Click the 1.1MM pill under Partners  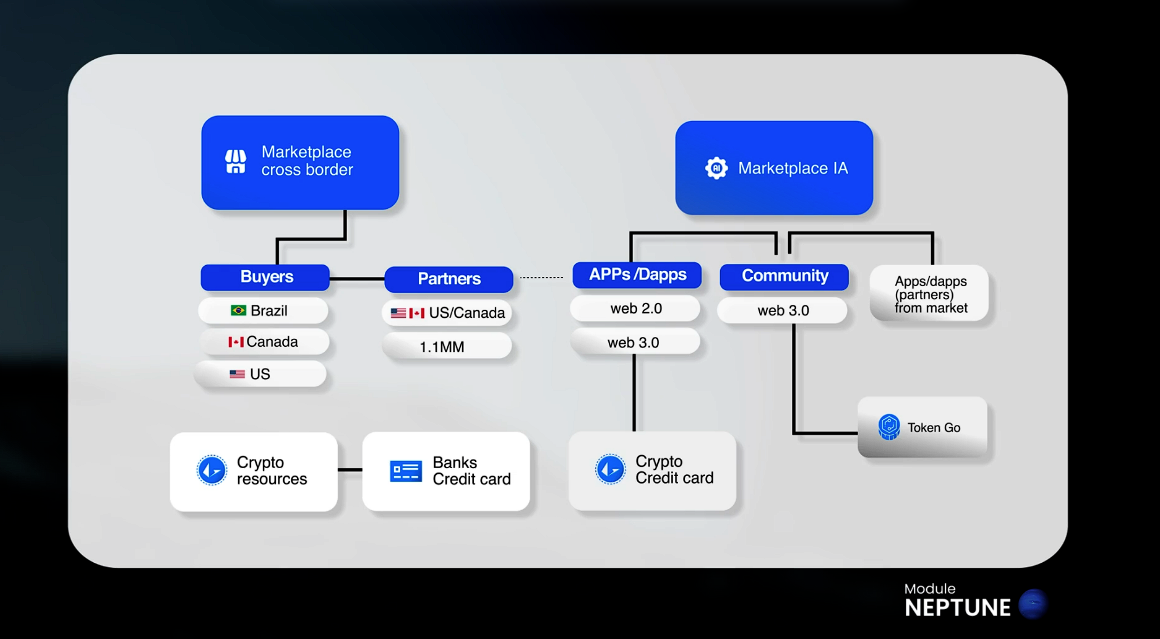point(447,346)
